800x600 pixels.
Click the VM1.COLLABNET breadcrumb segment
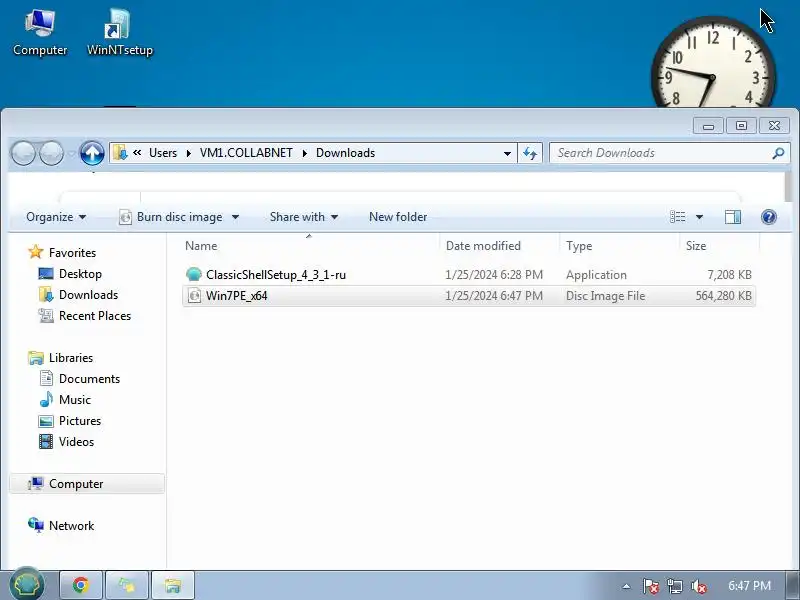point(246,153)
